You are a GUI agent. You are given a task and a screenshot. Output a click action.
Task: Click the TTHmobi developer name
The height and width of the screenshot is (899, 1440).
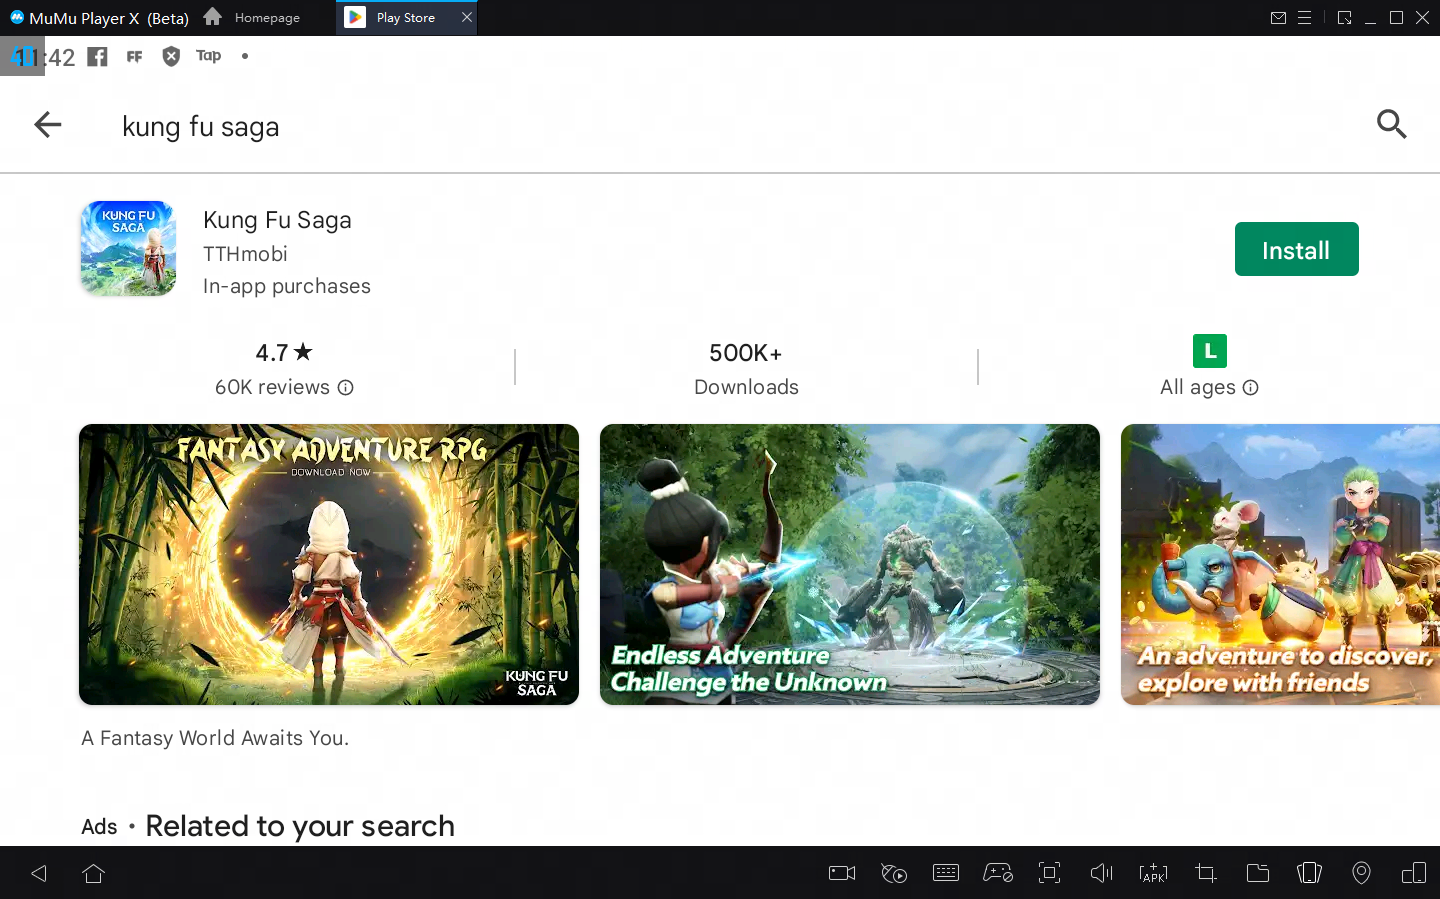click(245, 254)
